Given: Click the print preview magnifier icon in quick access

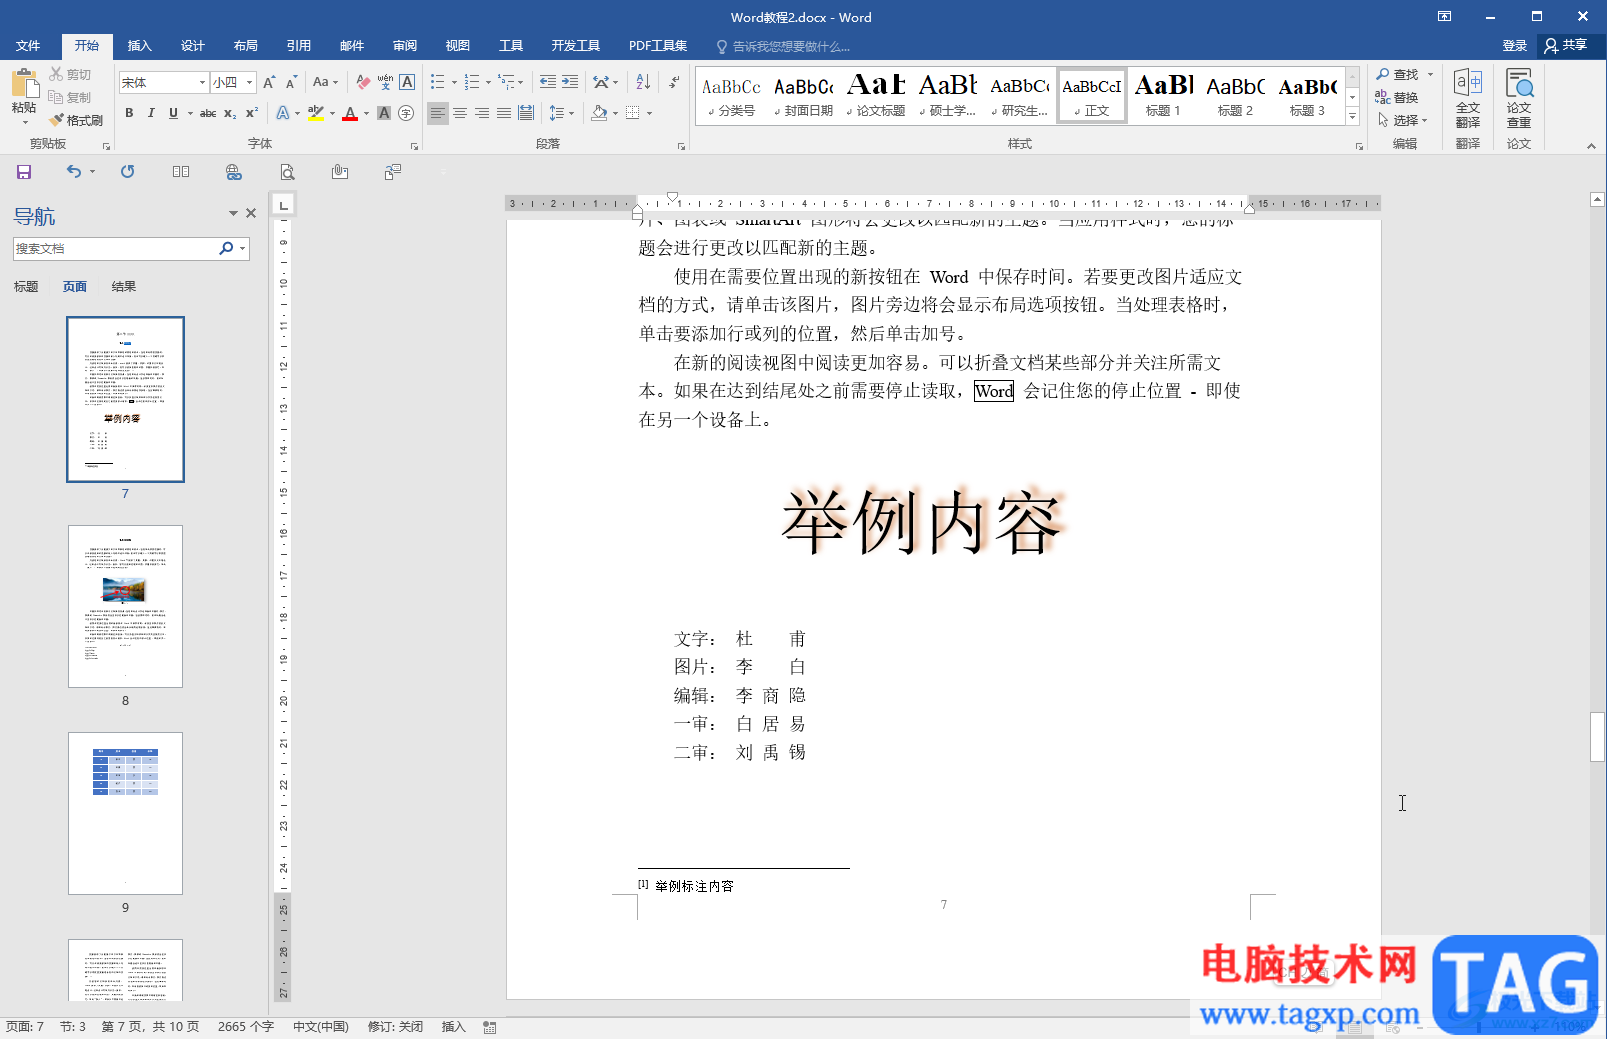Looking at the screenshot, I should pos(287,172).
